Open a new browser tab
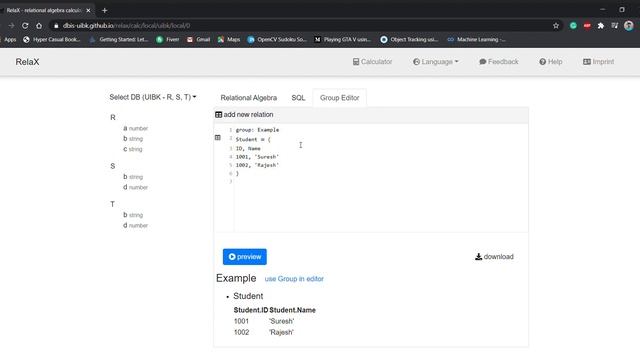The image size is (640, 360). [x=104, y=10]
